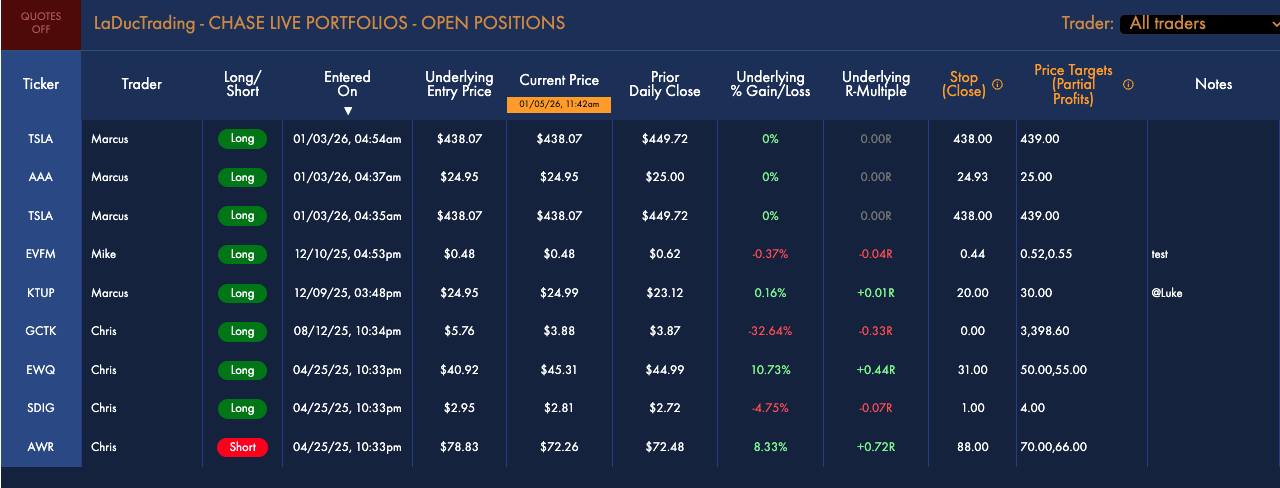Toggle the QUOTES OFF switch
Viewport: 1280px width, 488px height.
41,23
